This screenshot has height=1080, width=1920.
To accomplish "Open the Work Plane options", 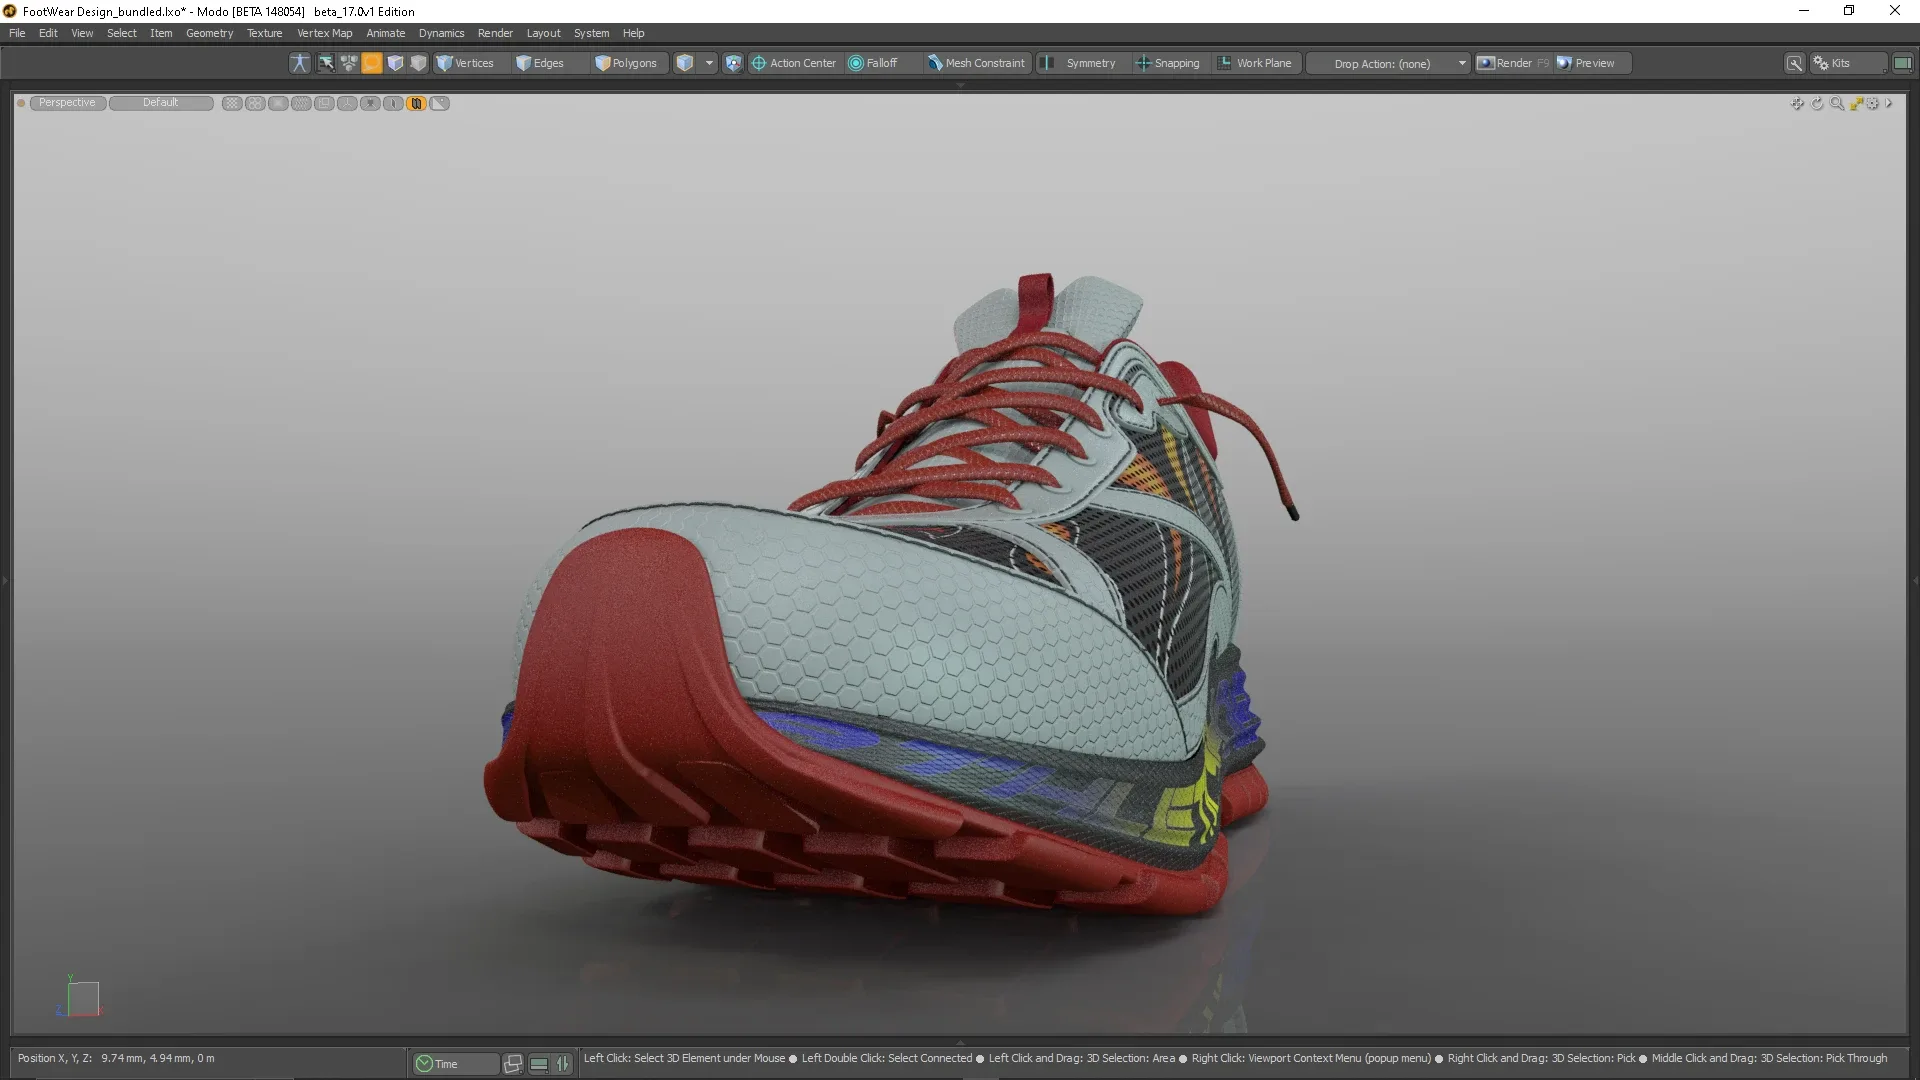I will pos(1255,63).
